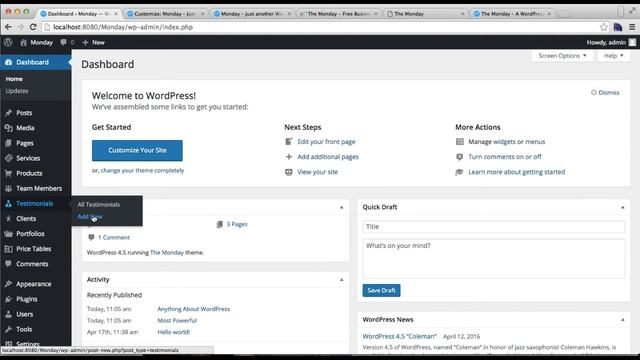The image size is (640, 360).
Task: Click the Clients star icon in sidebar
Action: pos(9,218)
